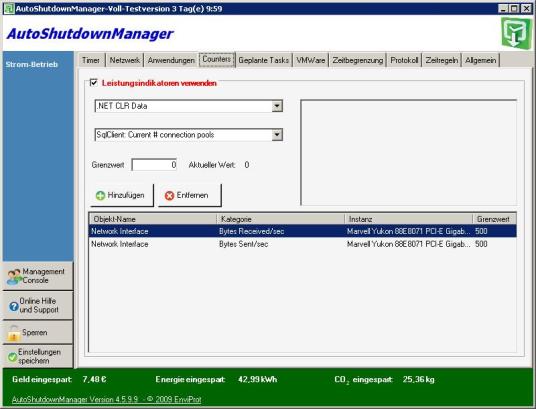This screenshot has width=536, height=409.
Task: Switch to the Zeitregeln tab
Action: tap(441, 60)
